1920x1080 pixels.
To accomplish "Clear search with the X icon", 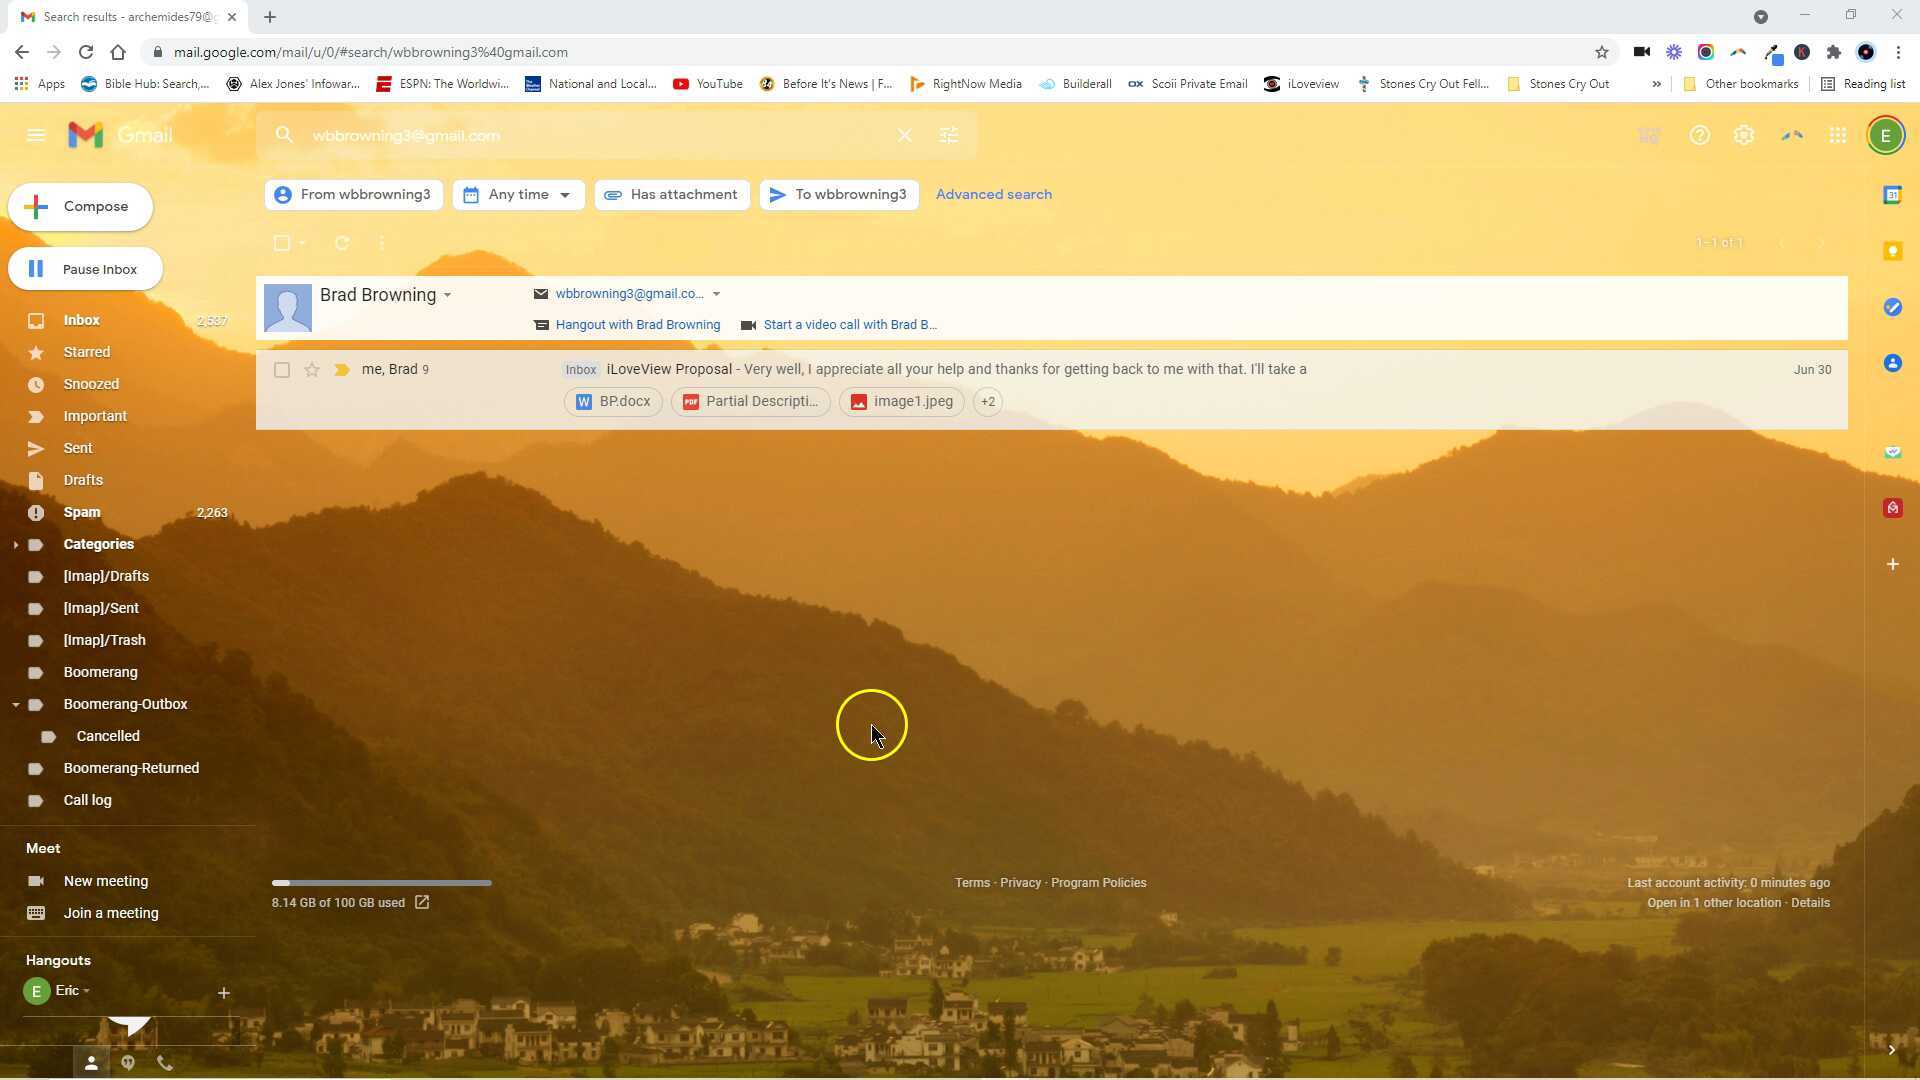I will point(904,135).
